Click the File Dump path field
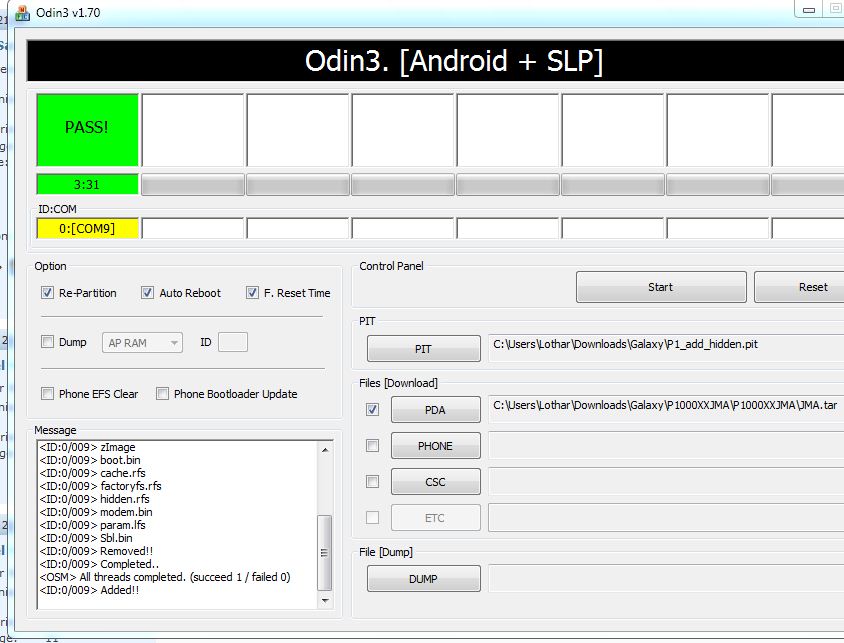The width and height of the screenshot is (844, 643). [x=666, y=578]
